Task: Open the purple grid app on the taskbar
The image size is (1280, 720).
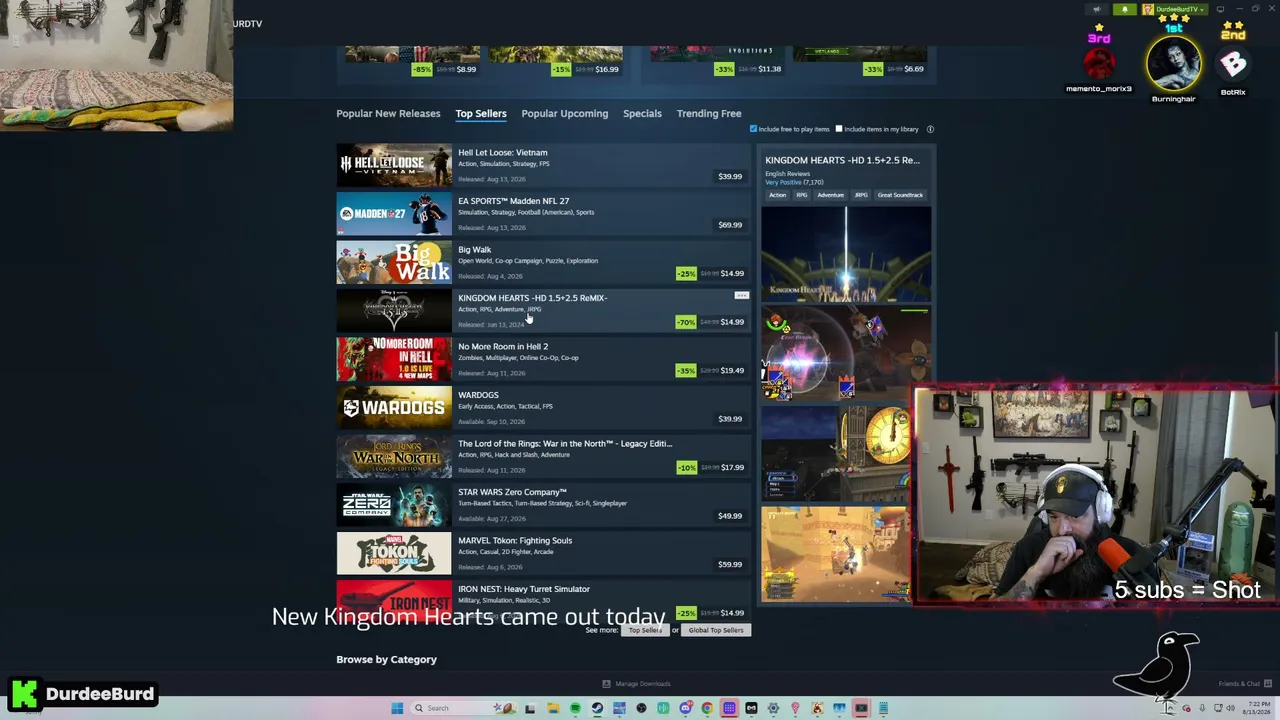Action: click(x=729, y=708)
